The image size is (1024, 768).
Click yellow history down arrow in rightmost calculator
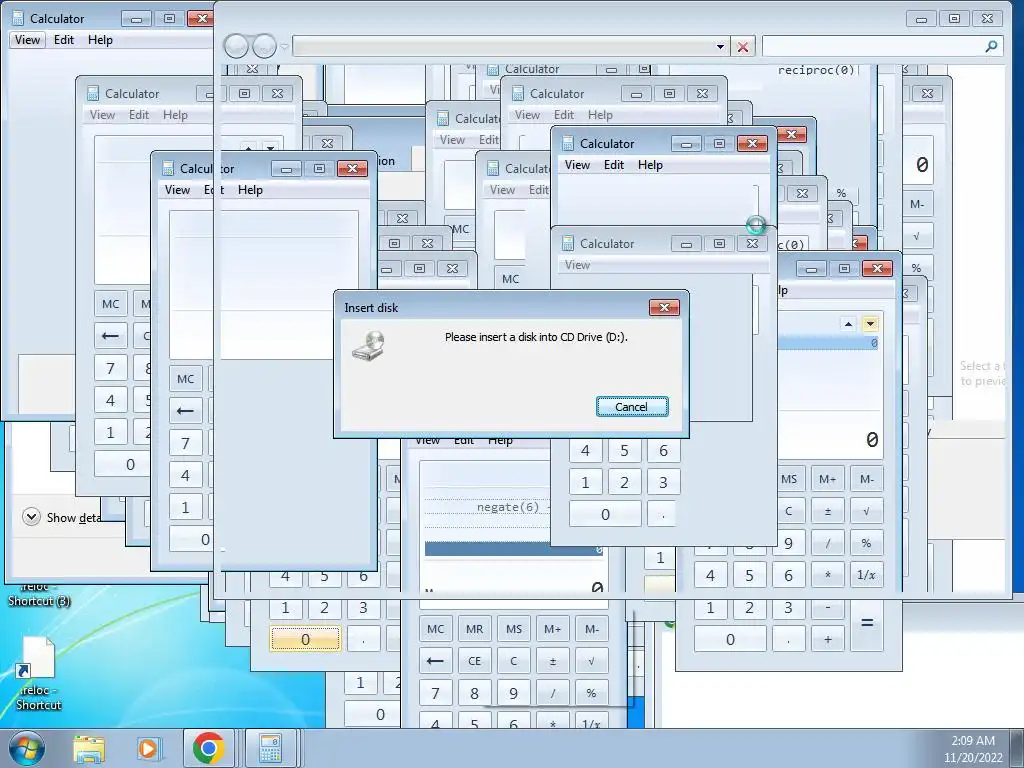tap(870, 324)
